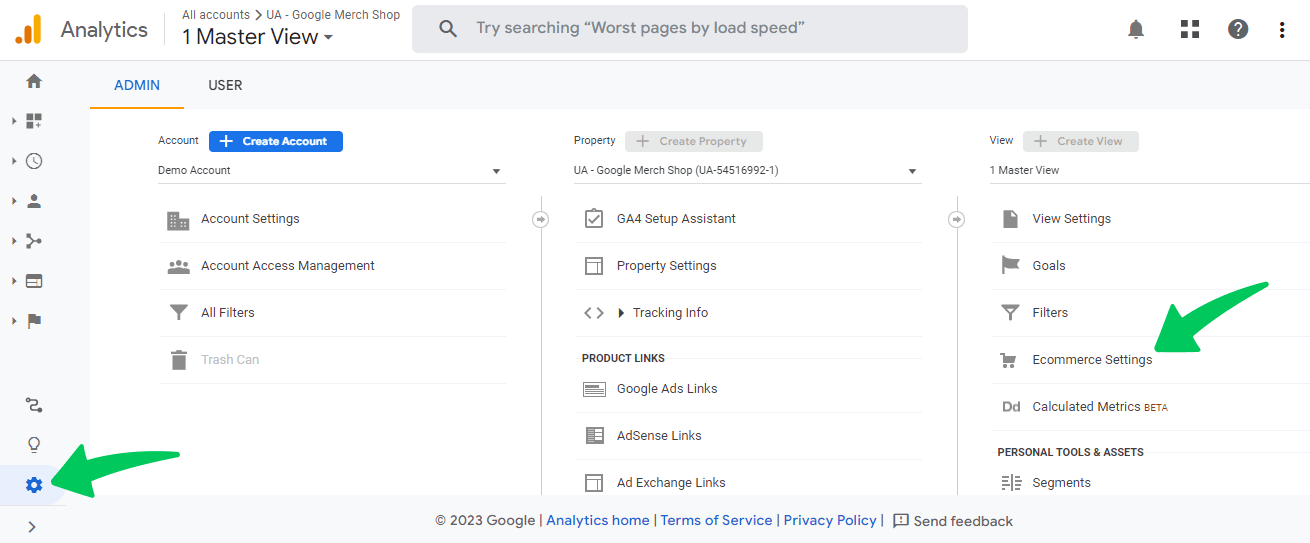The width and height of the screenshot is (1310, 543).
Task: Open the Property selector dropdown
Action: point(746,171)
